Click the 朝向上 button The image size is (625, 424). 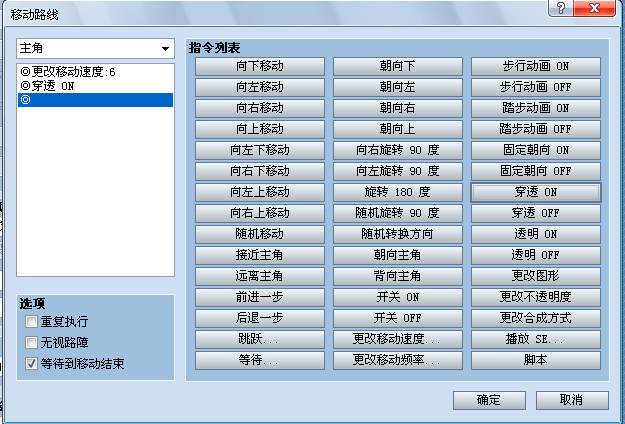(398, 129)
